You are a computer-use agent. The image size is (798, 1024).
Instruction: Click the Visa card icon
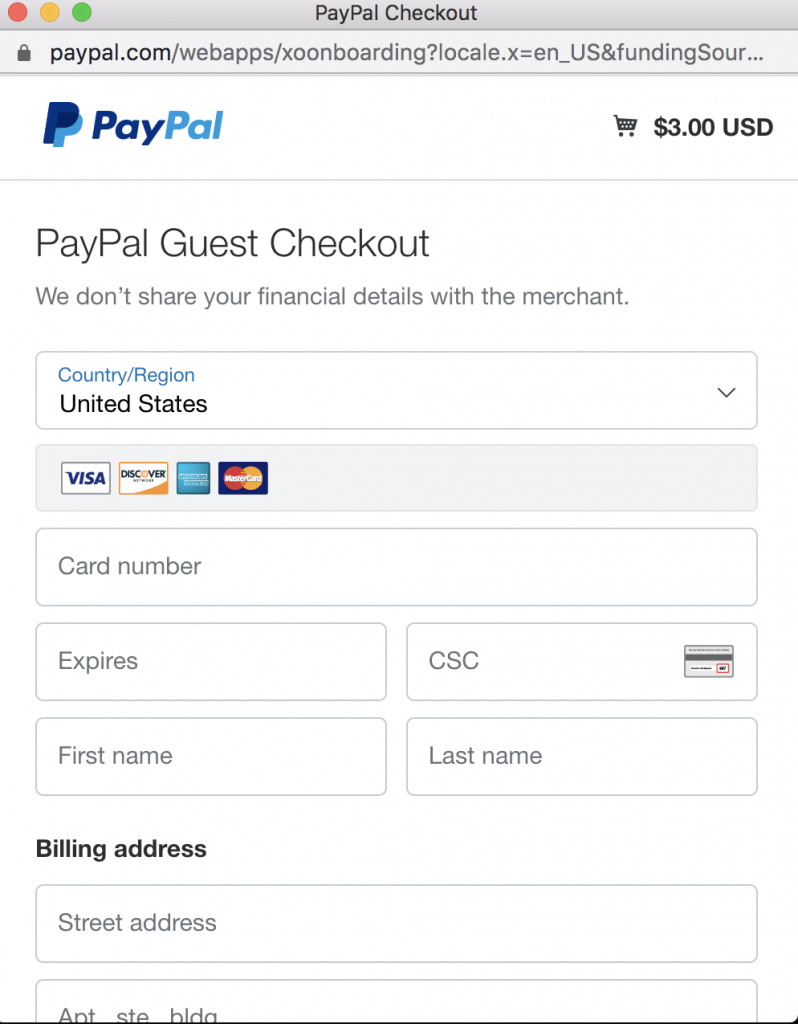click(85, 478)
